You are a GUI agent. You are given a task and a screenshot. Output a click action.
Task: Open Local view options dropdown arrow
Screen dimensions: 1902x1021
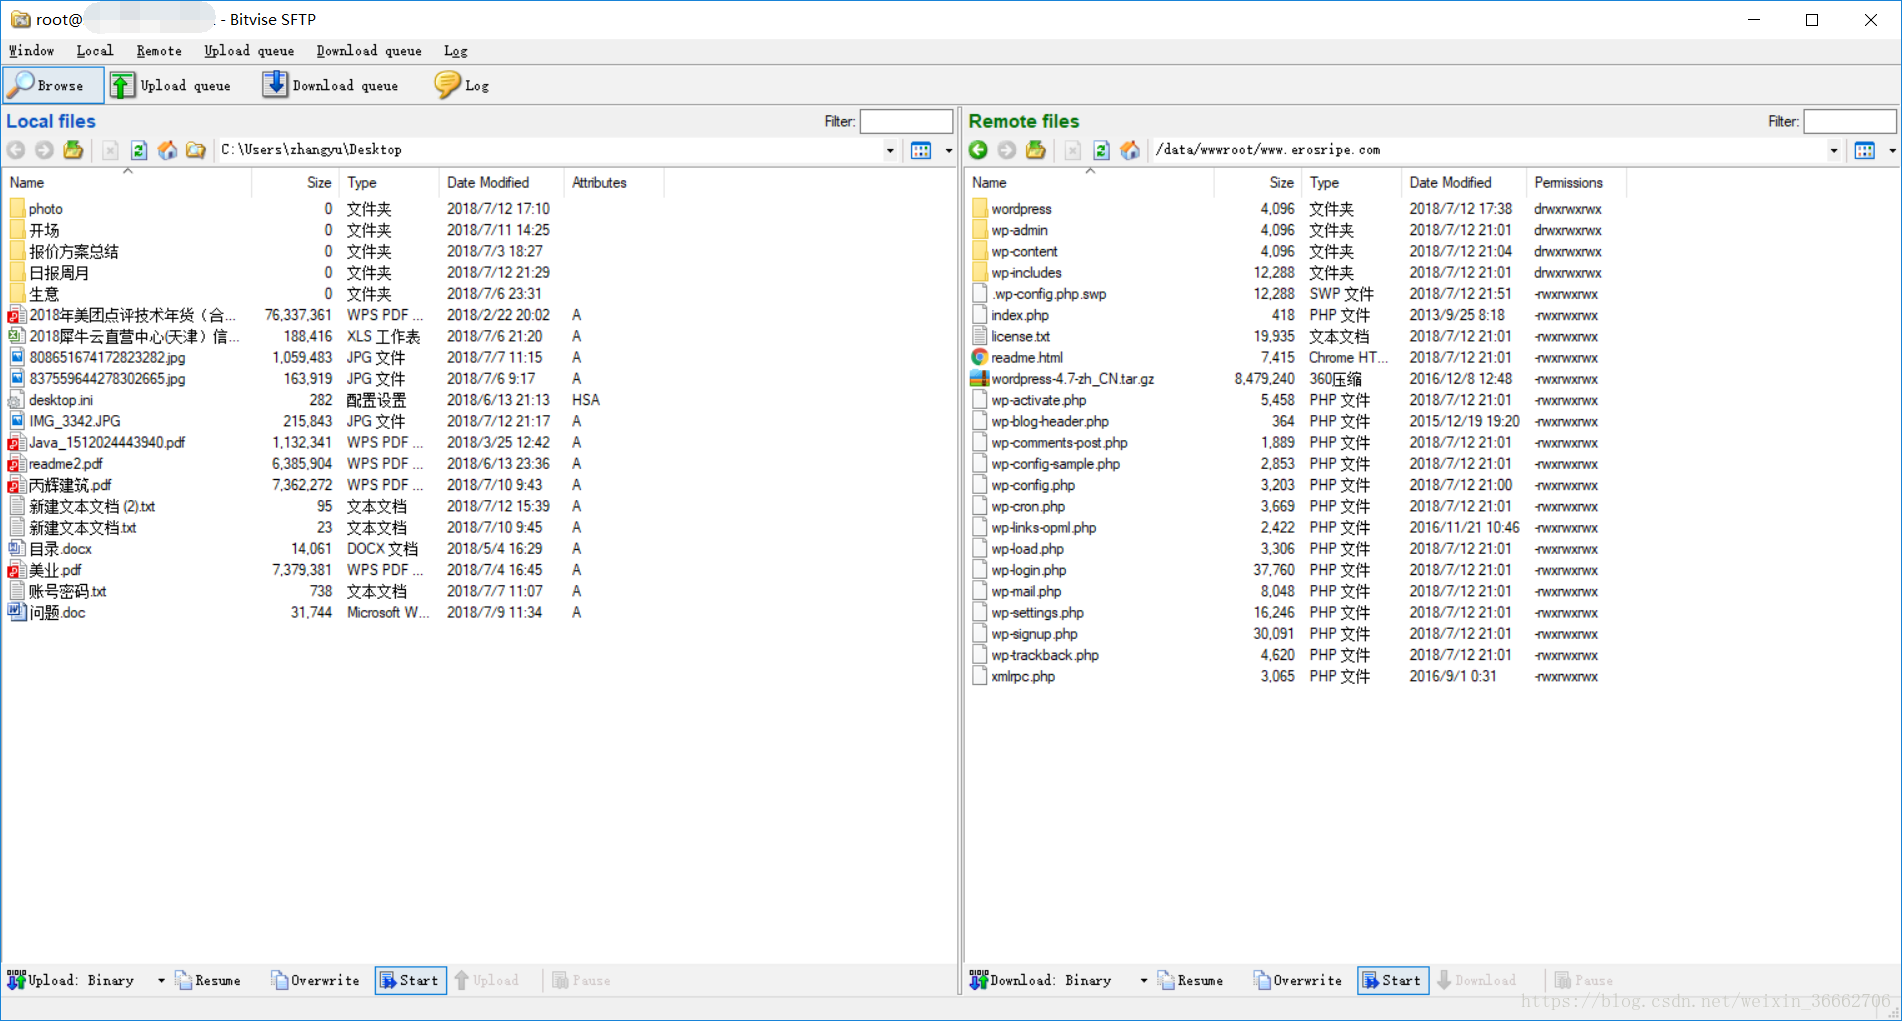coord(948,151)
